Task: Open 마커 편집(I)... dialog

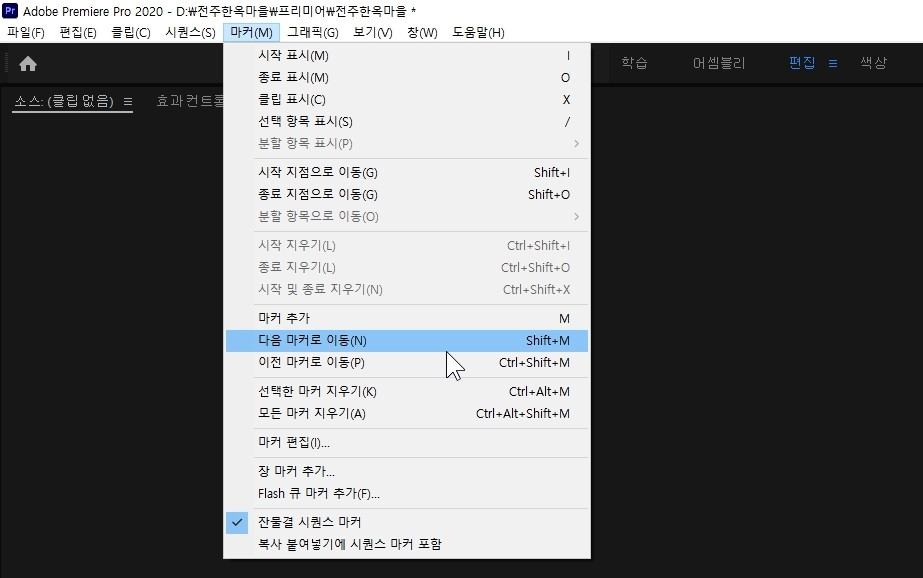Action: [x=407, y=443]
